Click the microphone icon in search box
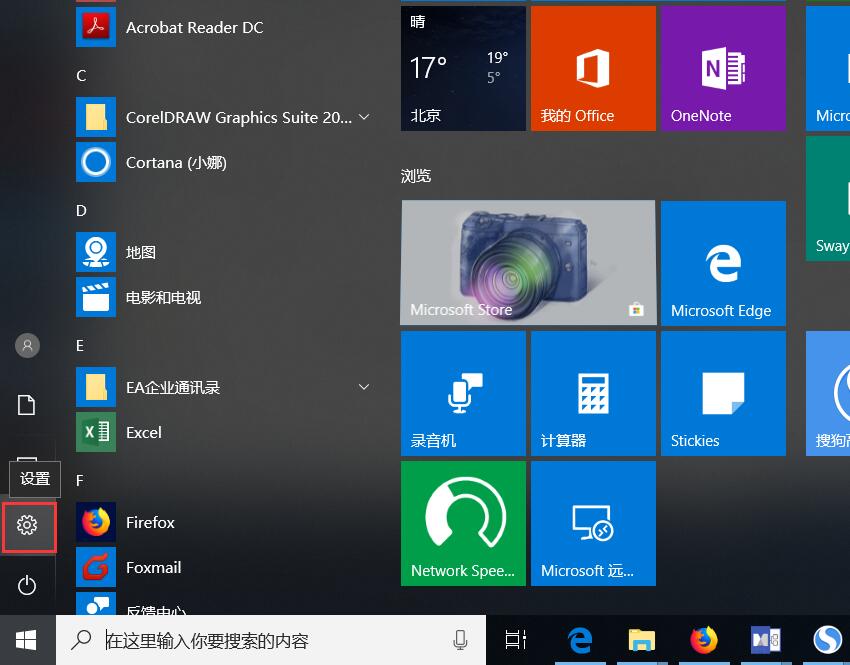Image resolution: width=850 pixels, height=665 pixels. click(x=460, y=640)
